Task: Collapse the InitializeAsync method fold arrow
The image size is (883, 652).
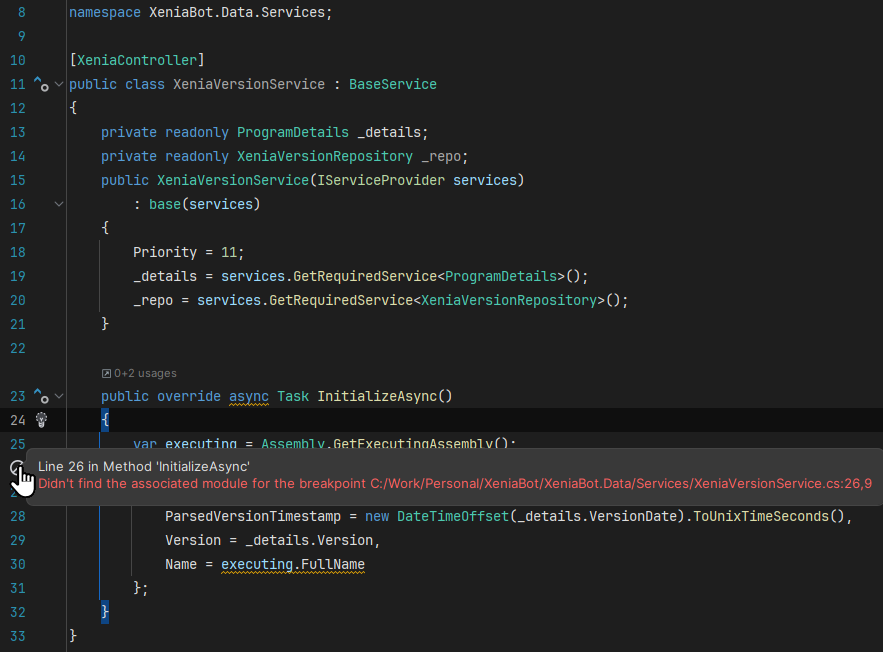Action: point(59,397)
